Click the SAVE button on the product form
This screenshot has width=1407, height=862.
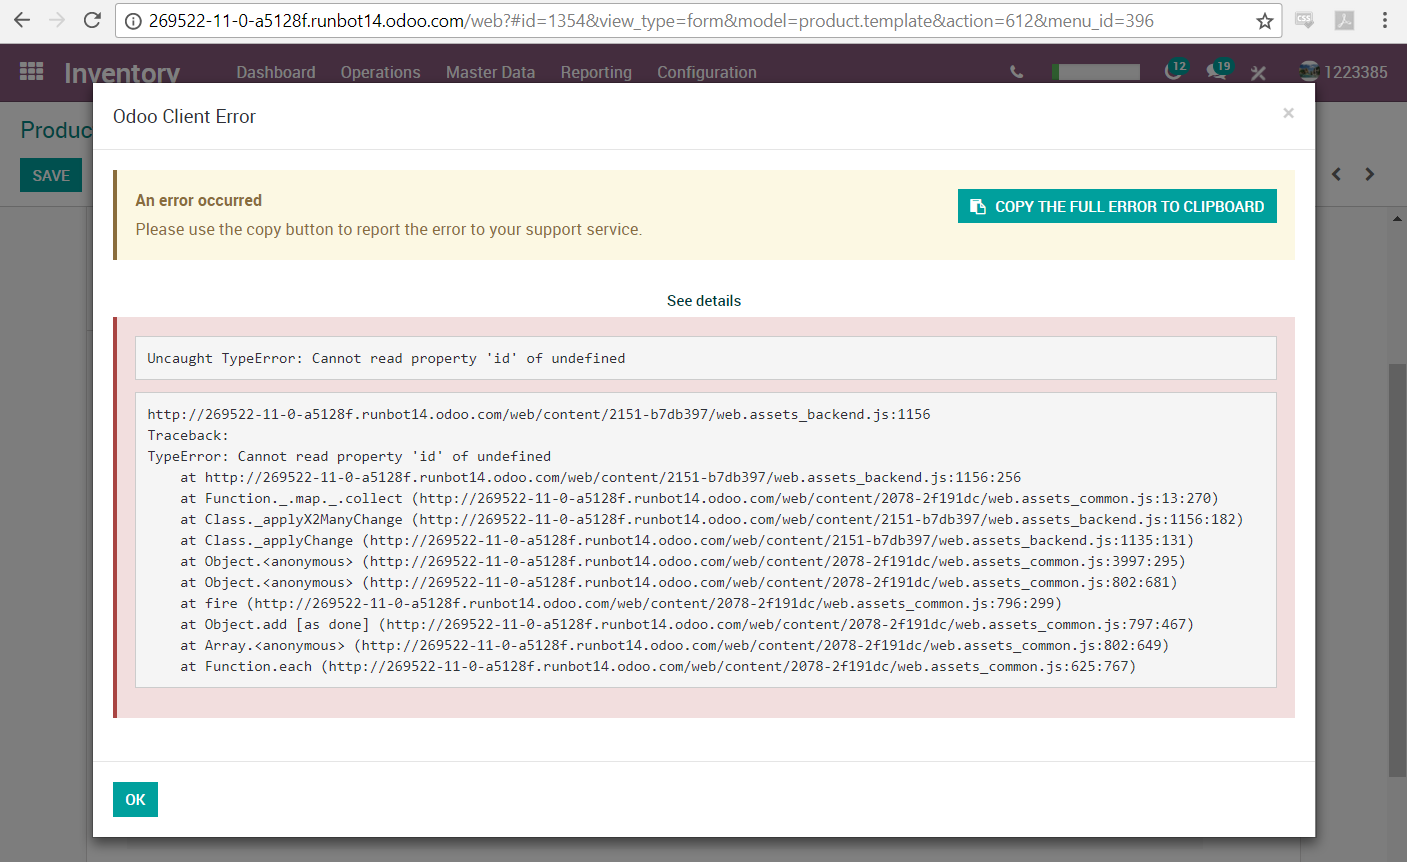(50, 174)
